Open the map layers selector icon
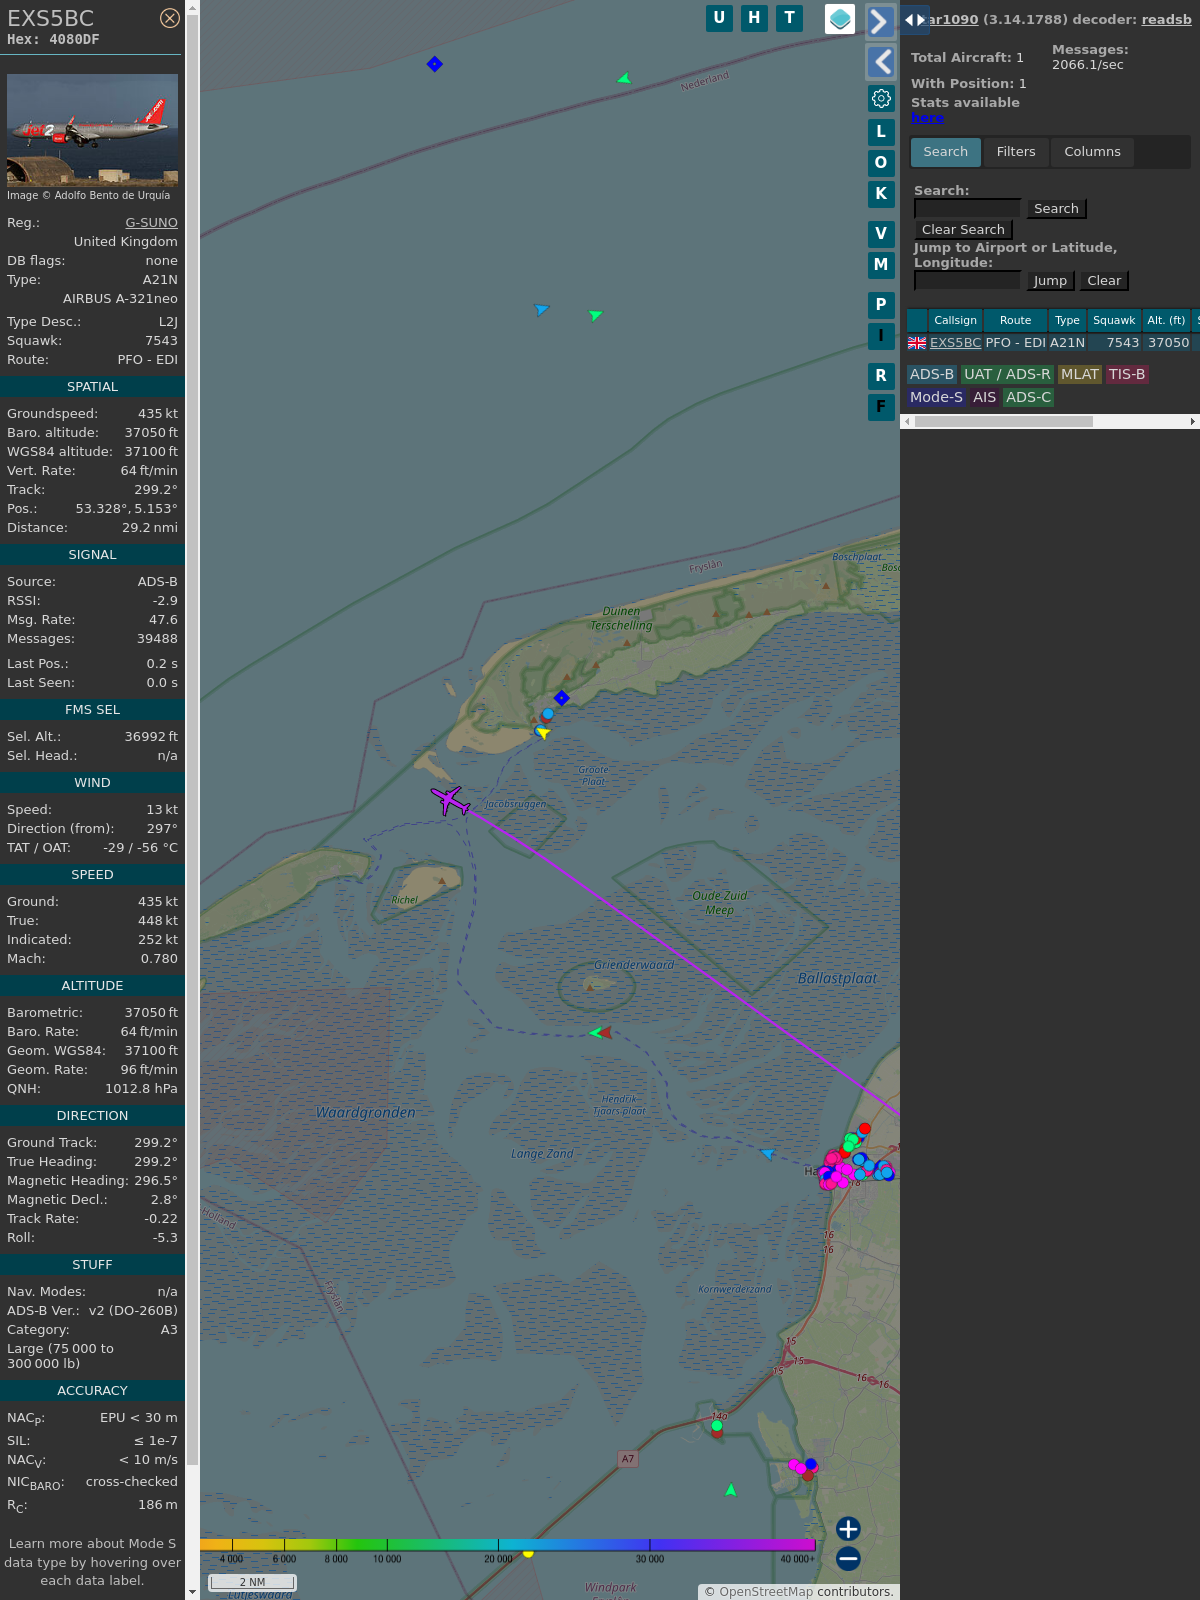The width and height of the screenshot is (1200, 1600). pos(840,19)
